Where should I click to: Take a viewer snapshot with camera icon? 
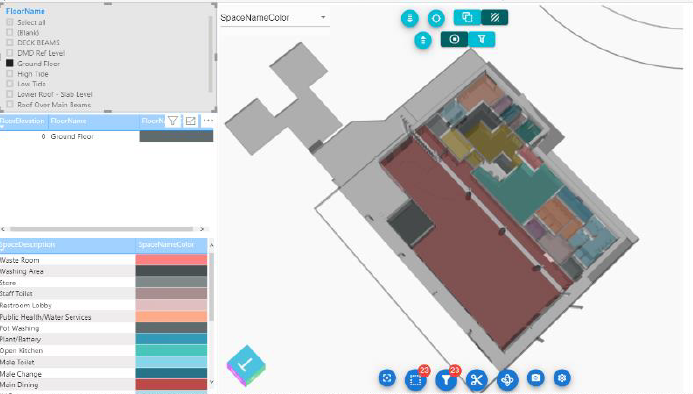(536, 378)
